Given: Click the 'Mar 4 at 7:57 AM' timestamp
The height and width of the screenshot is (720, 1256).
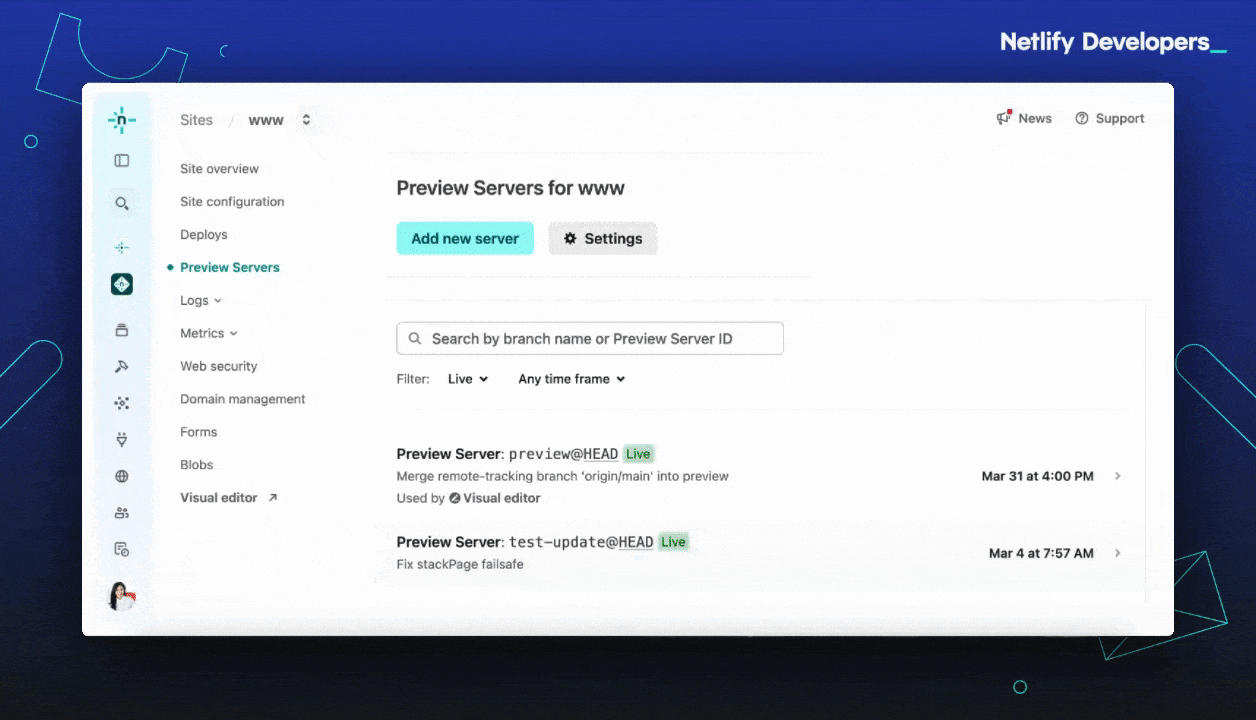Looking at the screenshot, I should [x=1041, y=553].
